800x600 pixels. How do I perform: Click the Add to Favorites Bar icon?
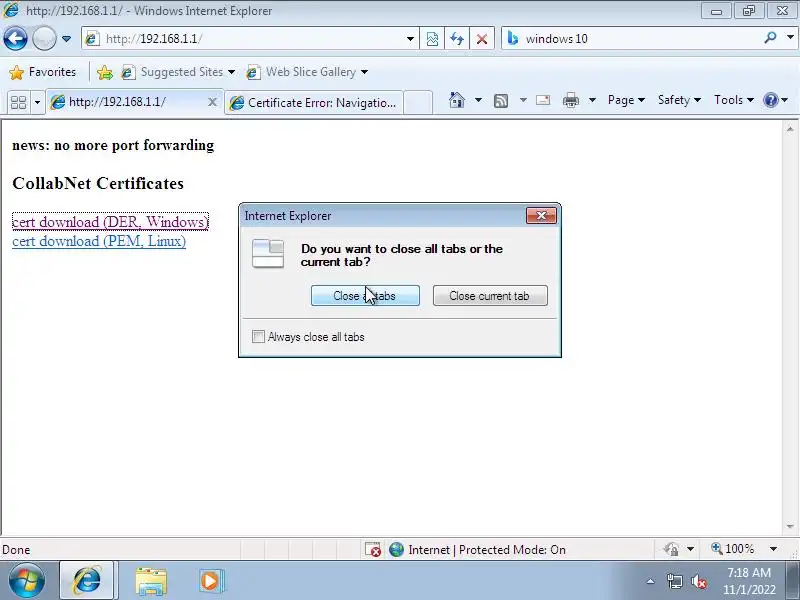tap(105, 72)
